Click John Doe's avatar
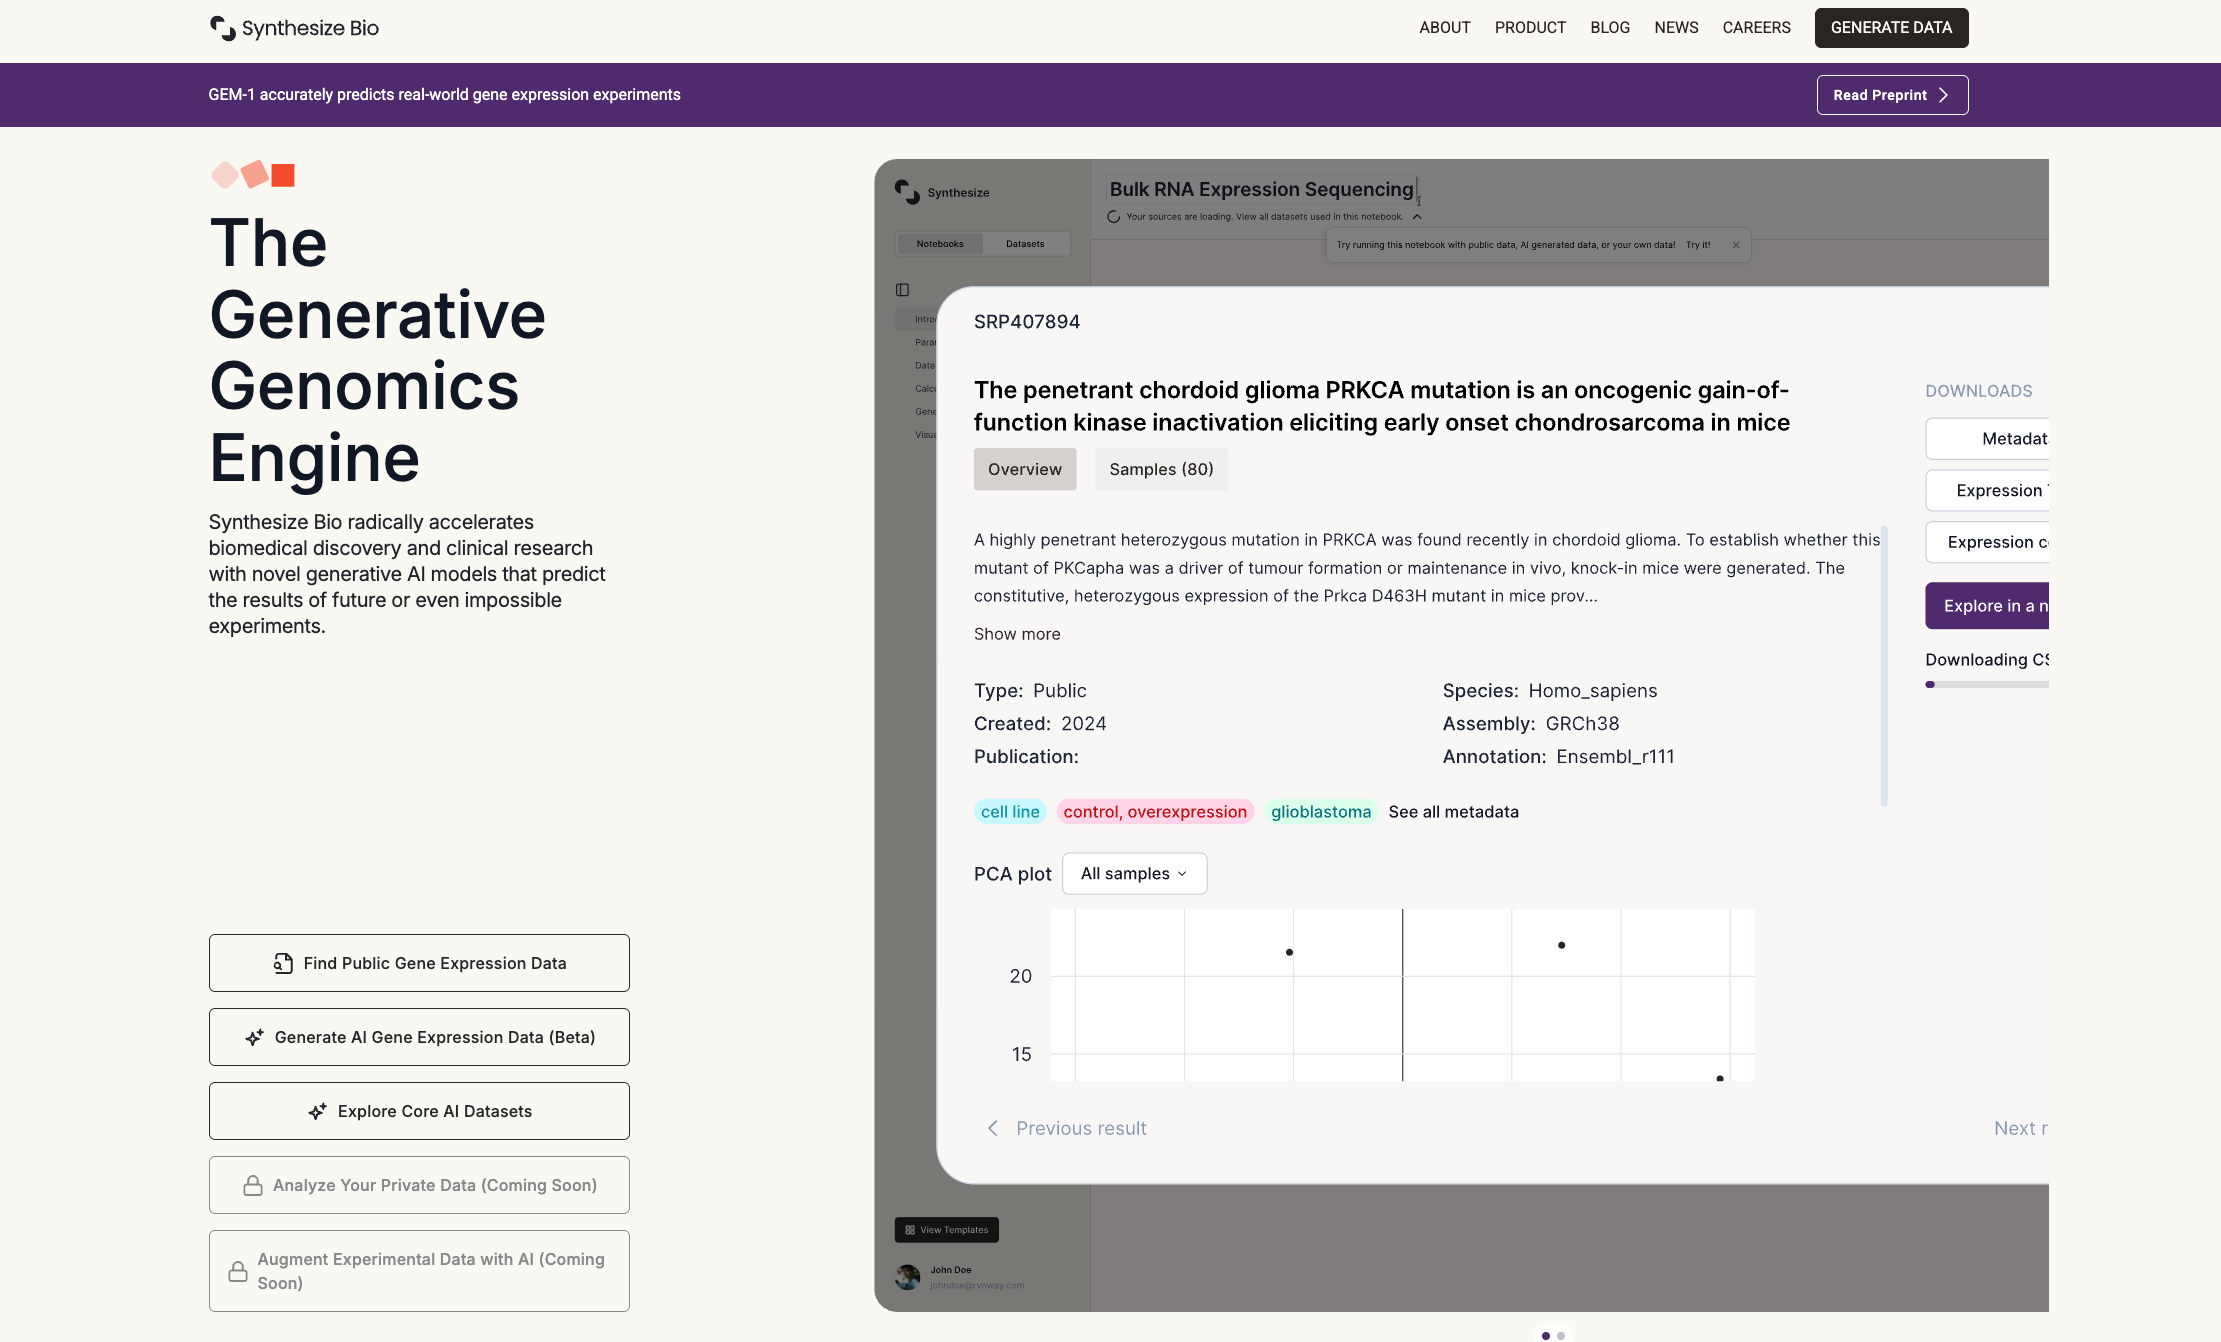 908,1277
